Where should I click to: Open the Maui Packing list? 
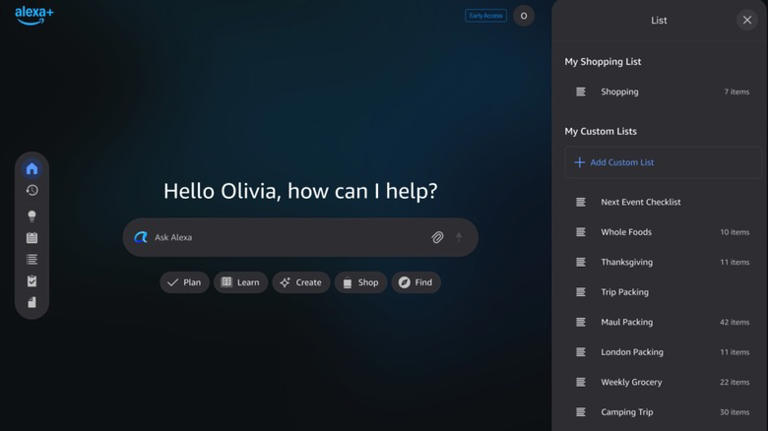pos(661,322)
